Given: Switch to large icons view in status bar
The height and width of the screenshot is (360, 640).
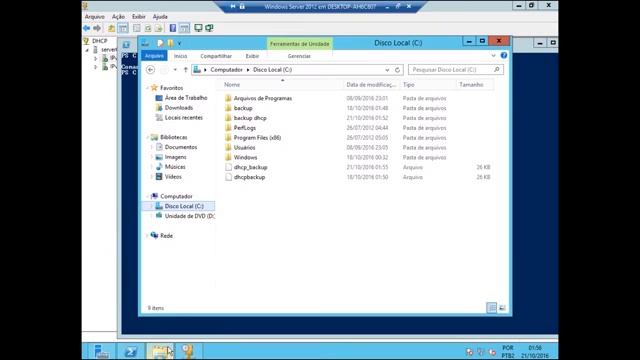Looking at the screenshot, I should tap(502, 308).
